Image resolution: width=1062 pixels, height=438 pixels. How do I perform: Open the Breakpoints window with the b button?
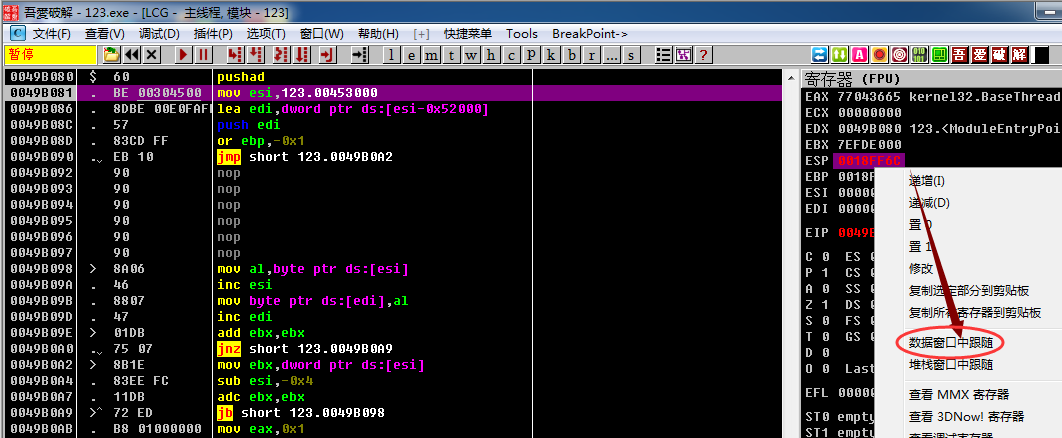pyautogui.click(x=572, y=56)
